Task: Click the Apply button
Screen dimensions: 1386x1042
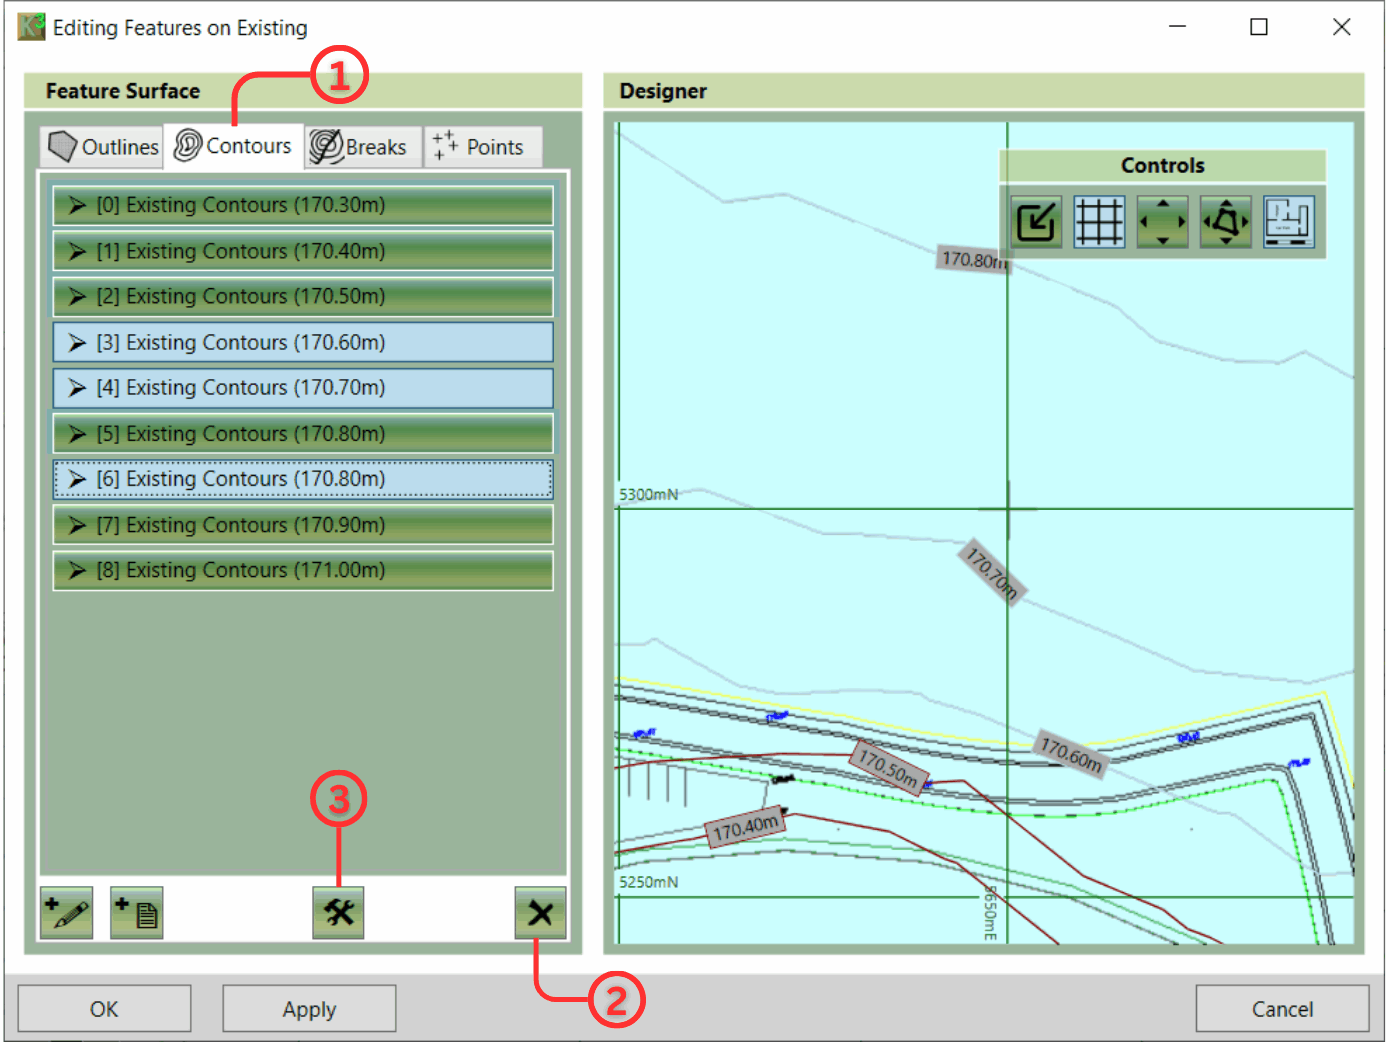Action: (x=309, y=1009)
